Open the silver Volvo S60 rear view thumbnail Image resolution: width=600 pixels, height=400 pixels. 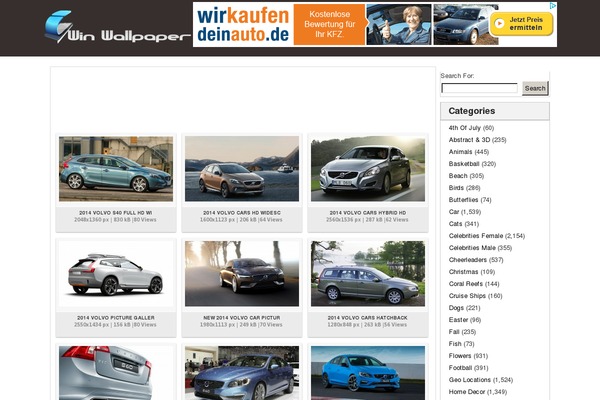pyautogui.click(x=116, y=373)
